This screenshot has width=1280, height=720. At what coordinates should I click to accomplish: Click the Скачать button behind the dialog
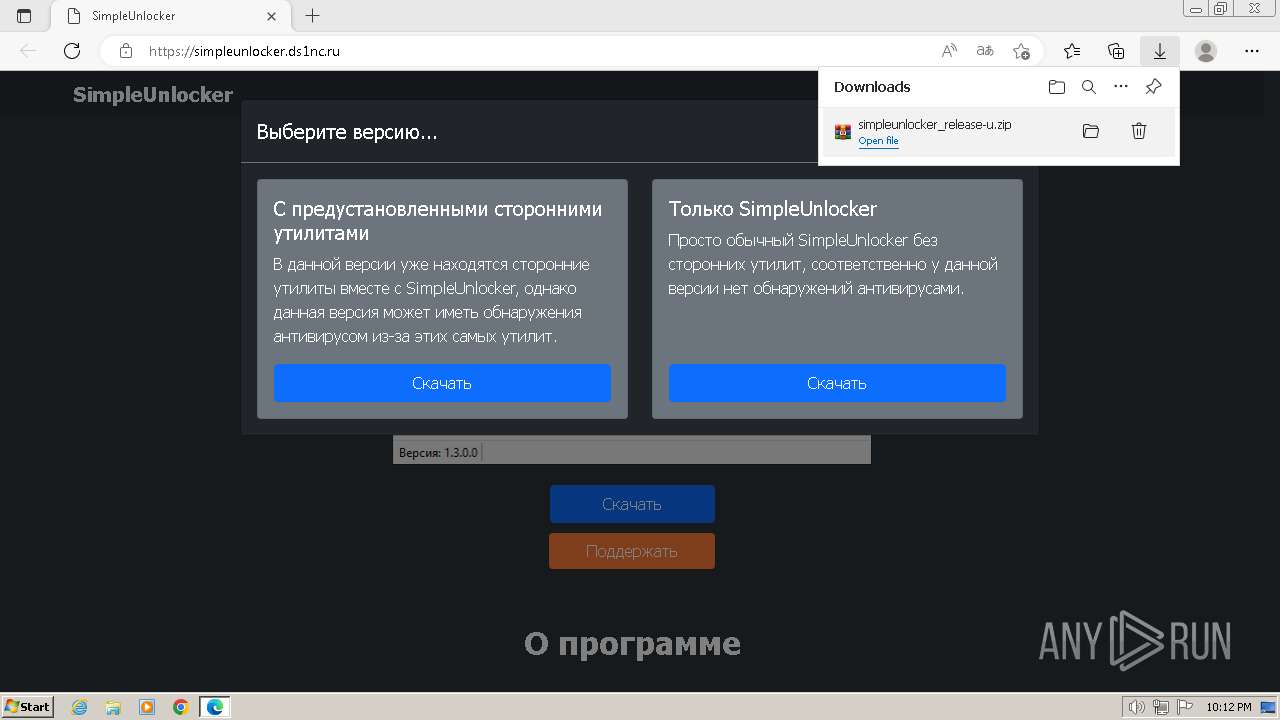pos(632,504)
